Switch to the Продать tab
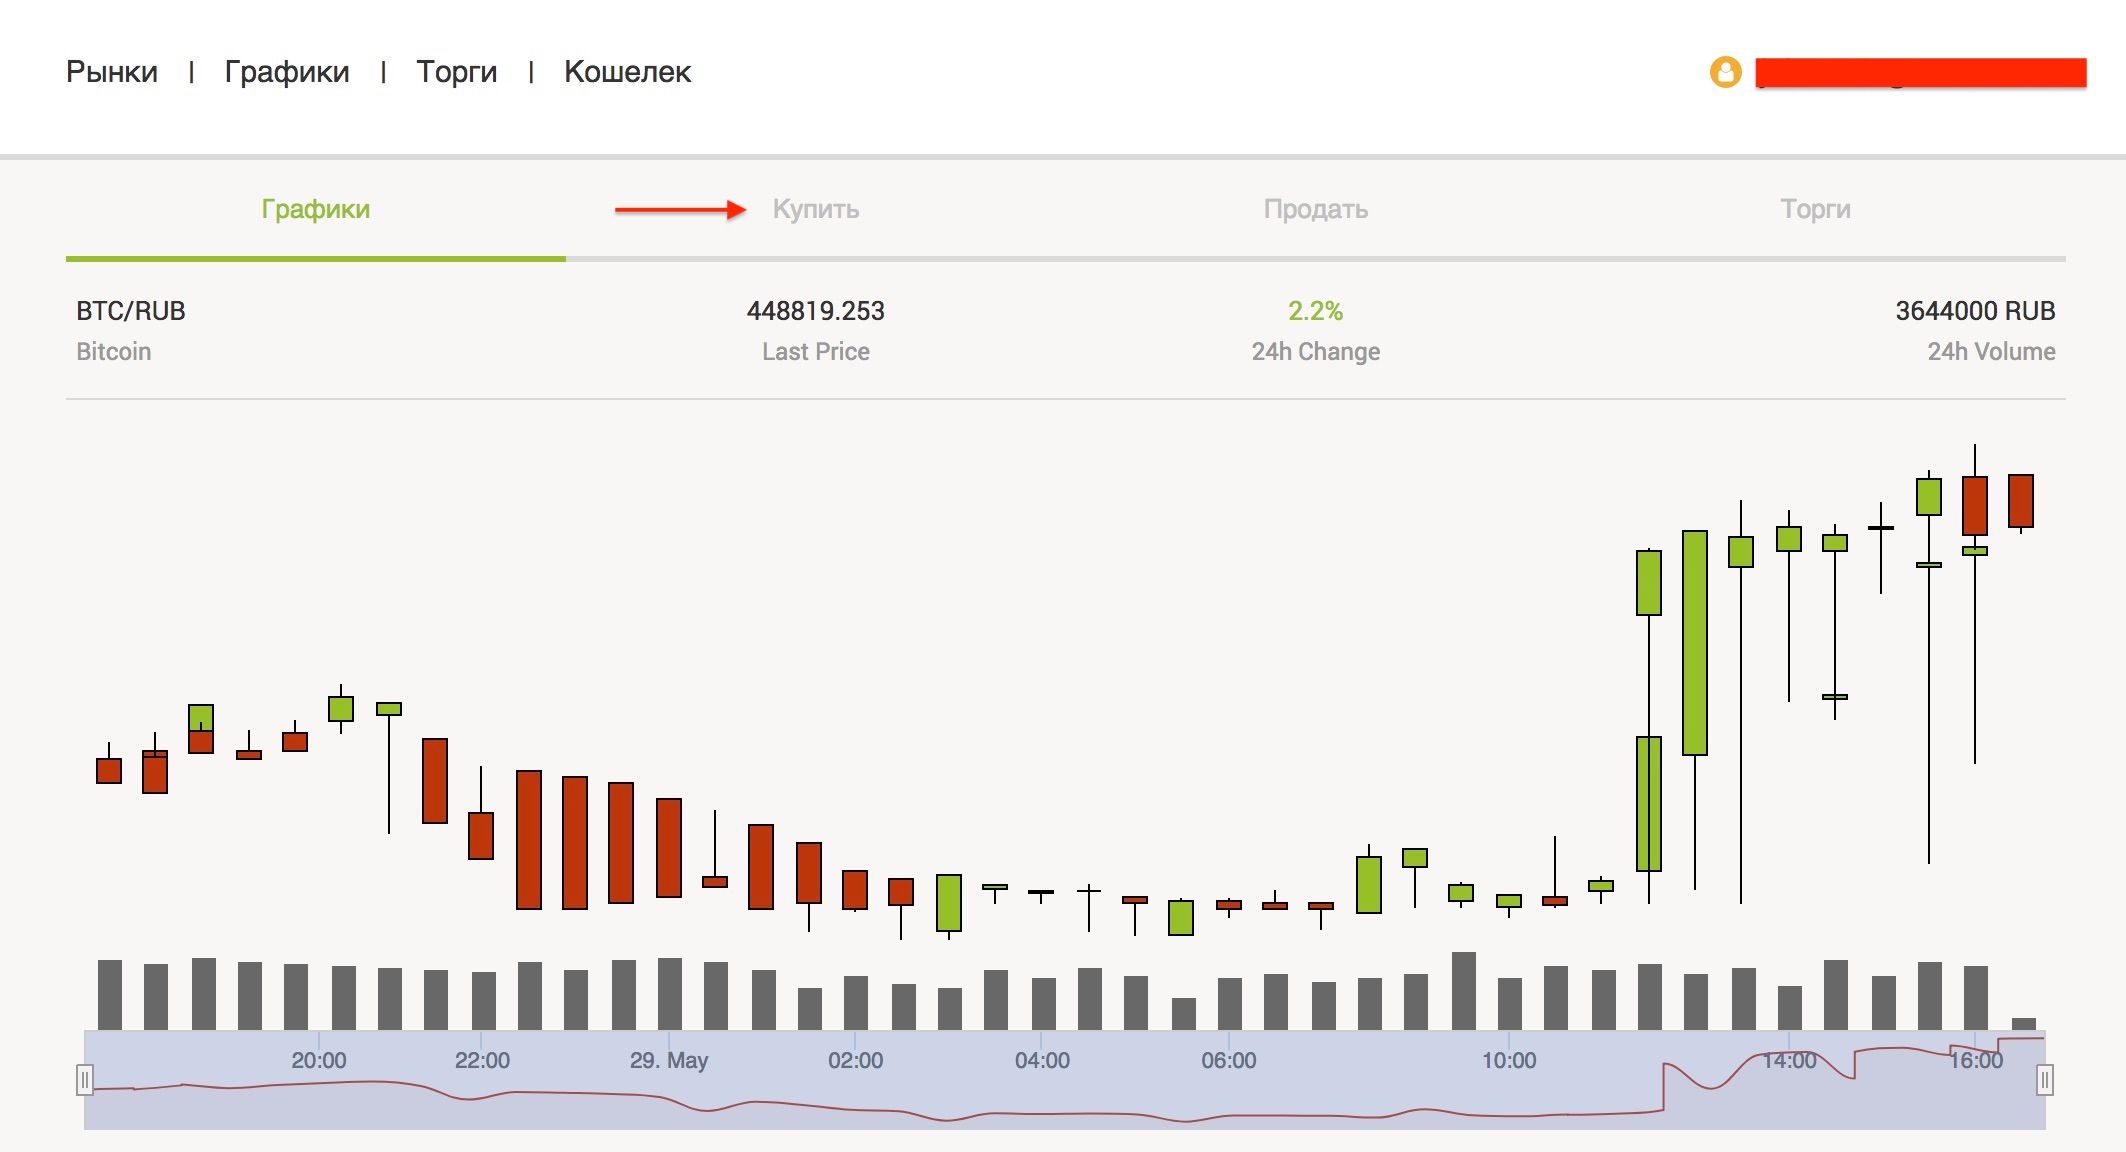Image resolution: width=2126 pixels, height=1152 pixels. (1315, 209)
